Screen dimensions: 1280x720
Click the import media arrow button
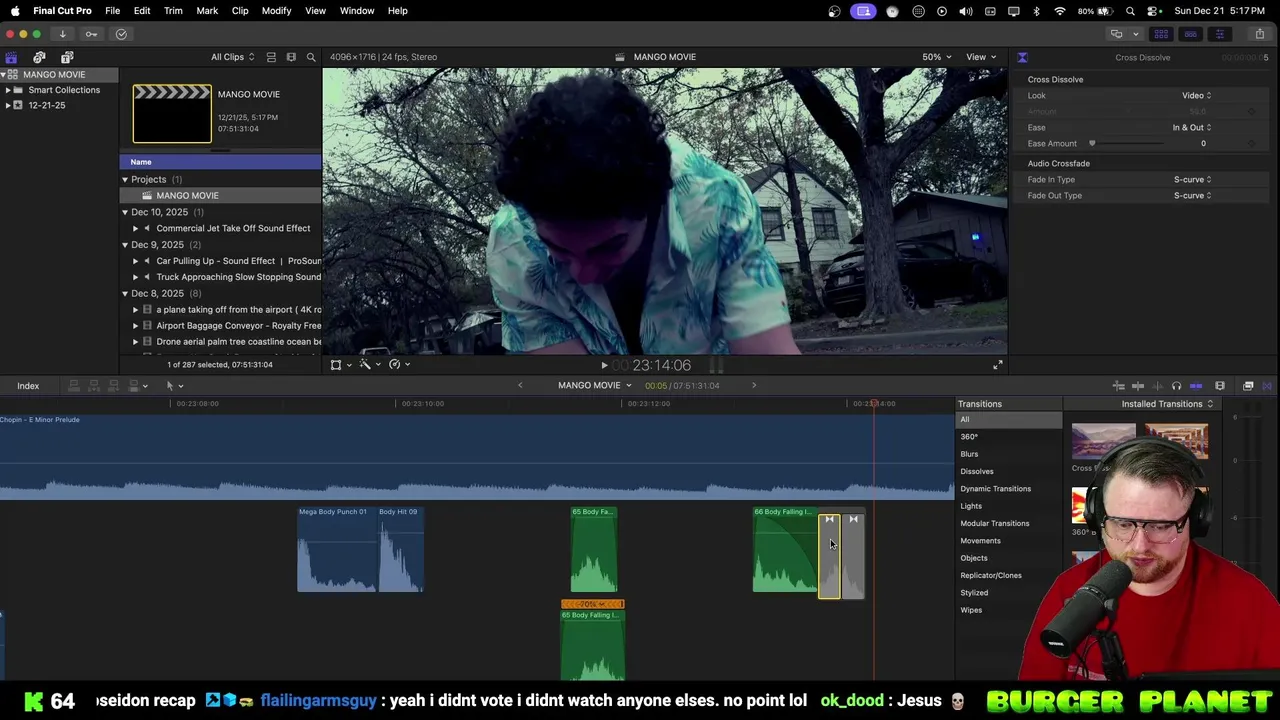click(62, 34)
